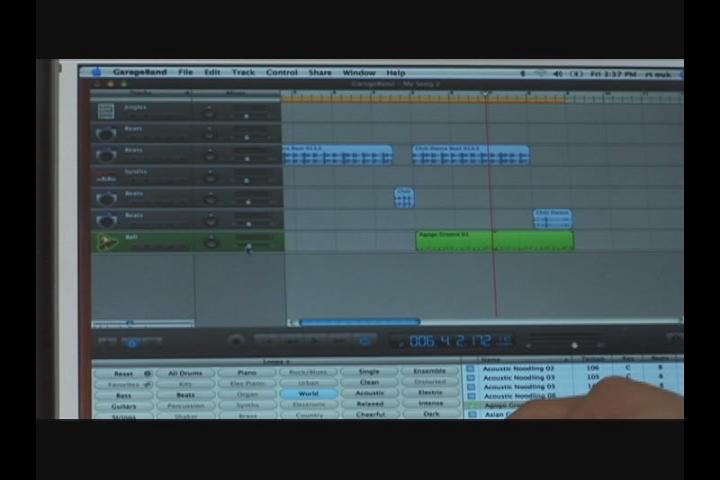Select the Urban keyword button
This screenshot has height=480, width=720.
pos(308,383)
